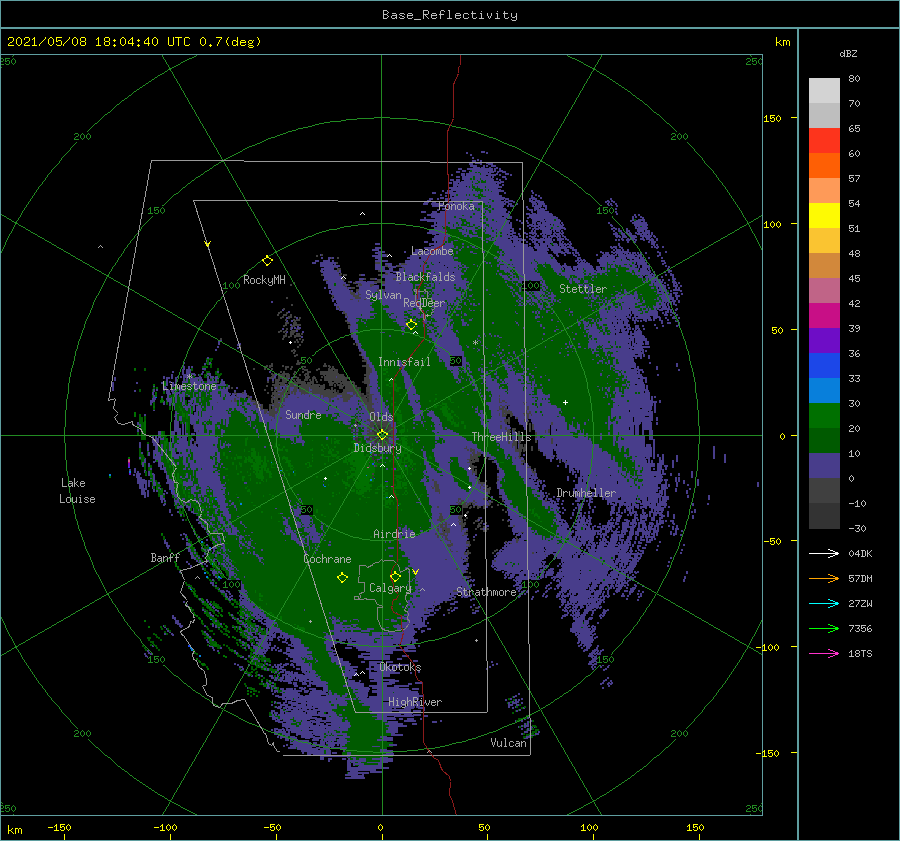Pick the slate-purple 0-10 dBZ legend swatch
Image resolution: width=900 pixels, height=841 pixels.
824,466
